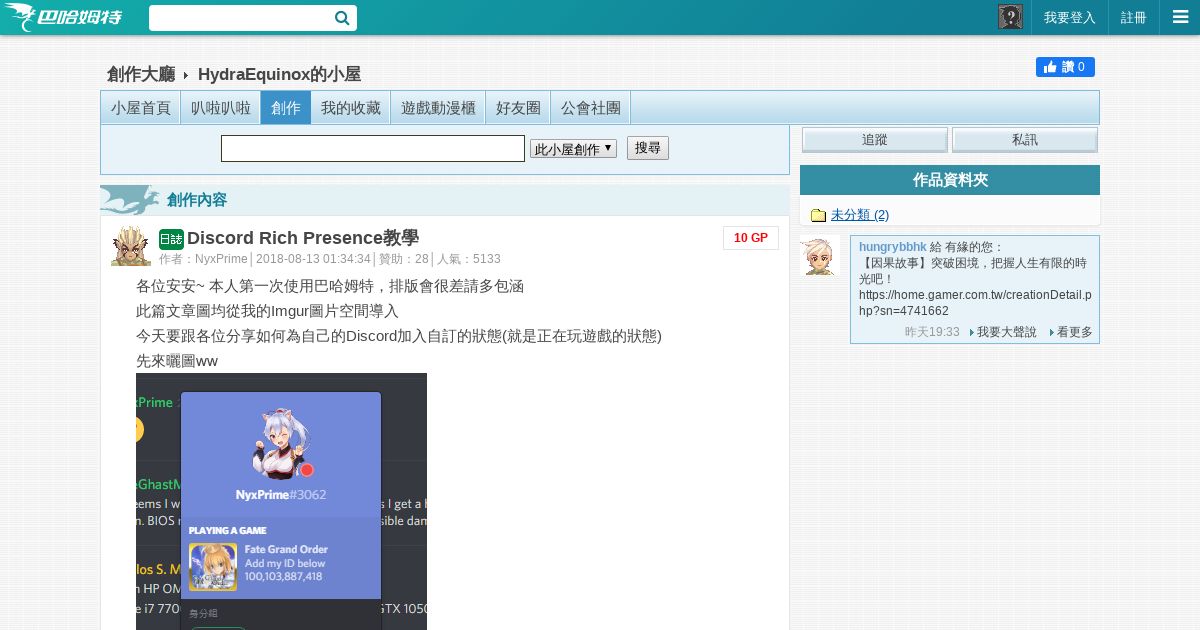Click the 搜尋 button
Image resolution: width=1200 pixels, height=630 pixels.
coord(648,148)
